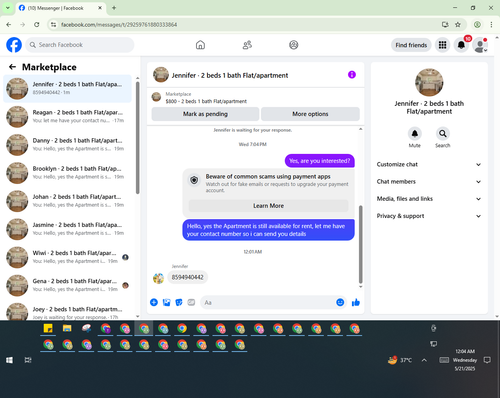Click Learn More about payment scams
This screenshot has width=500, height=398.
coord(269,206)
